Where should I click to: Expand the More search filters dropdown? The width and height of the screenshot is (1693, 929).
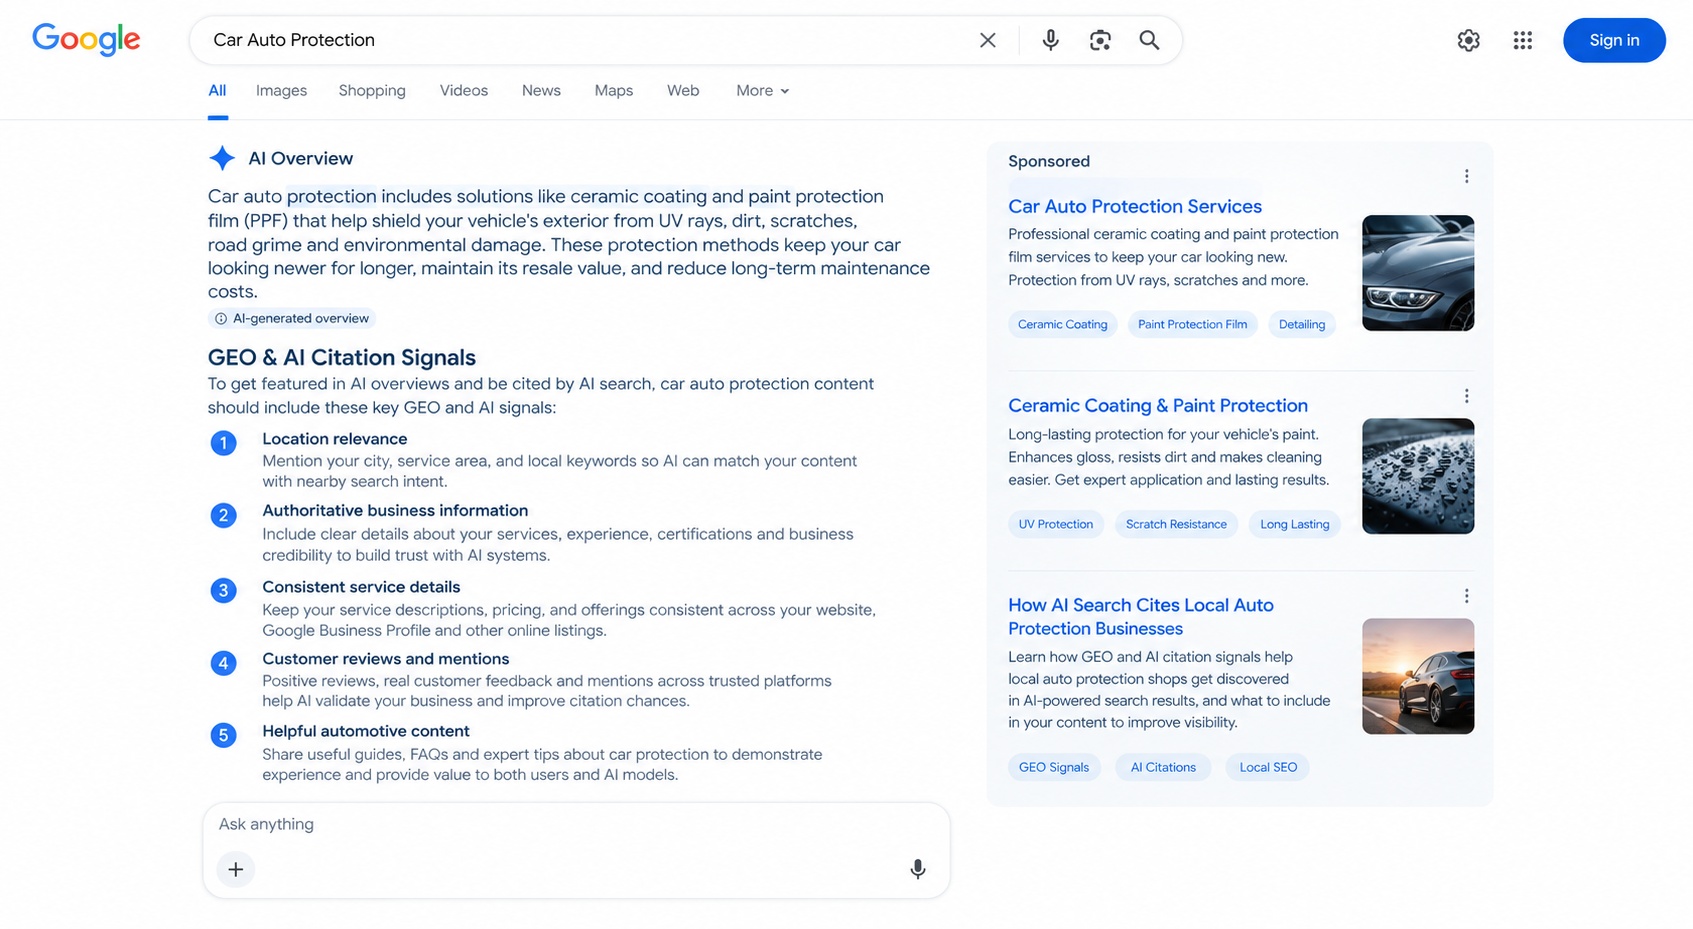coord(762,90)
